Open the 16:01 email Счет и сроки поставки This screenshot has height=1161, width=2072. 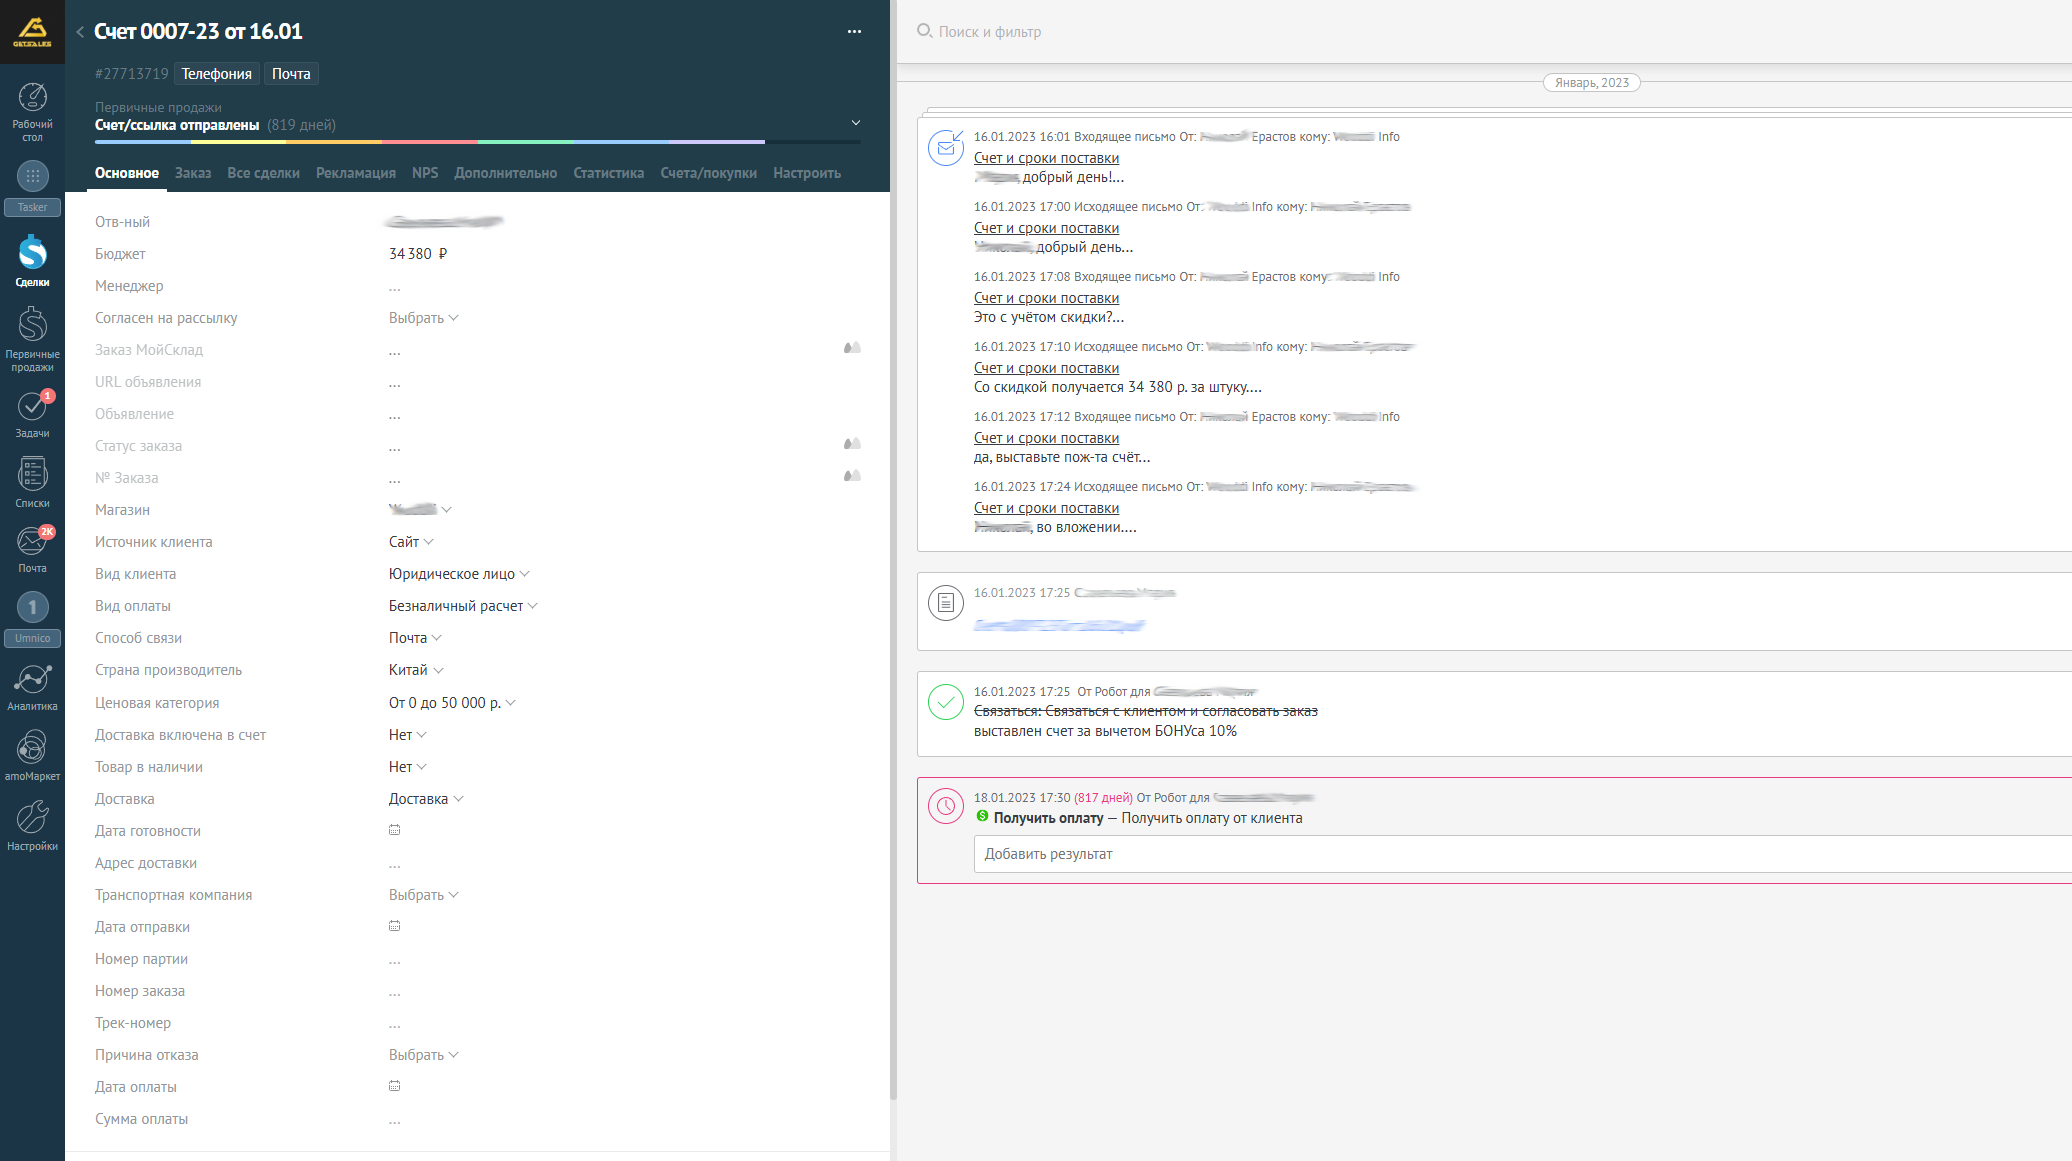tap(1046, 158)
